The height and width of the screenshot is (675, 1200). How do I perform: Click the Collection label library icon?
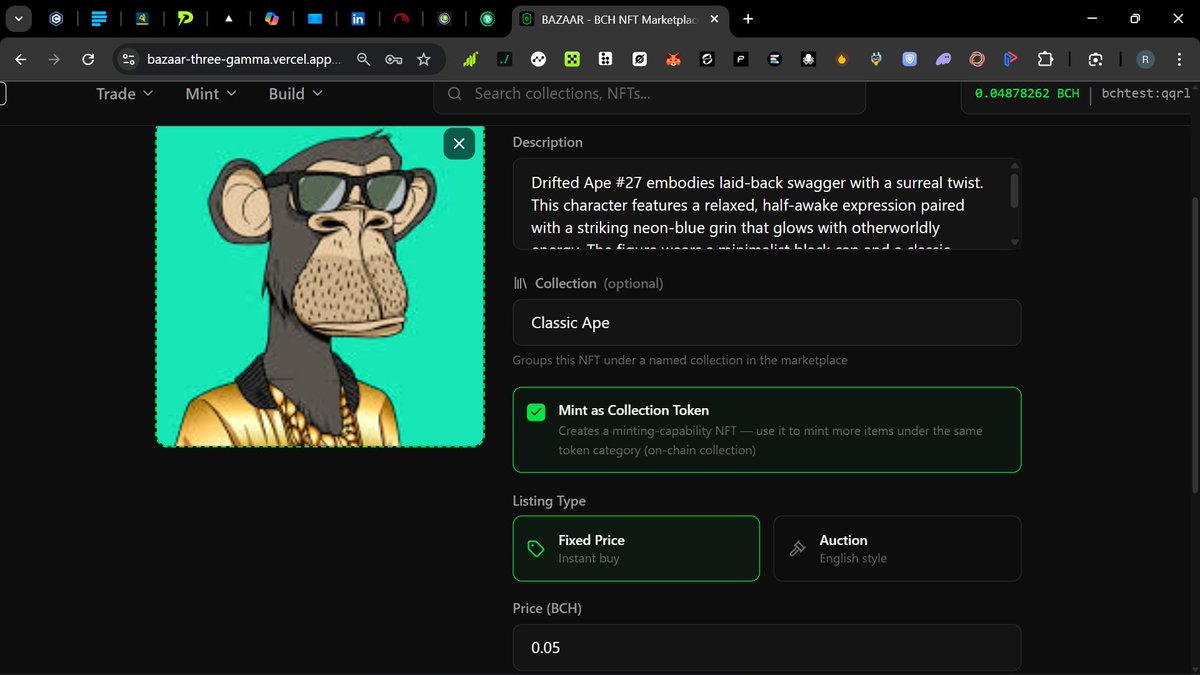tap(520, 283)
